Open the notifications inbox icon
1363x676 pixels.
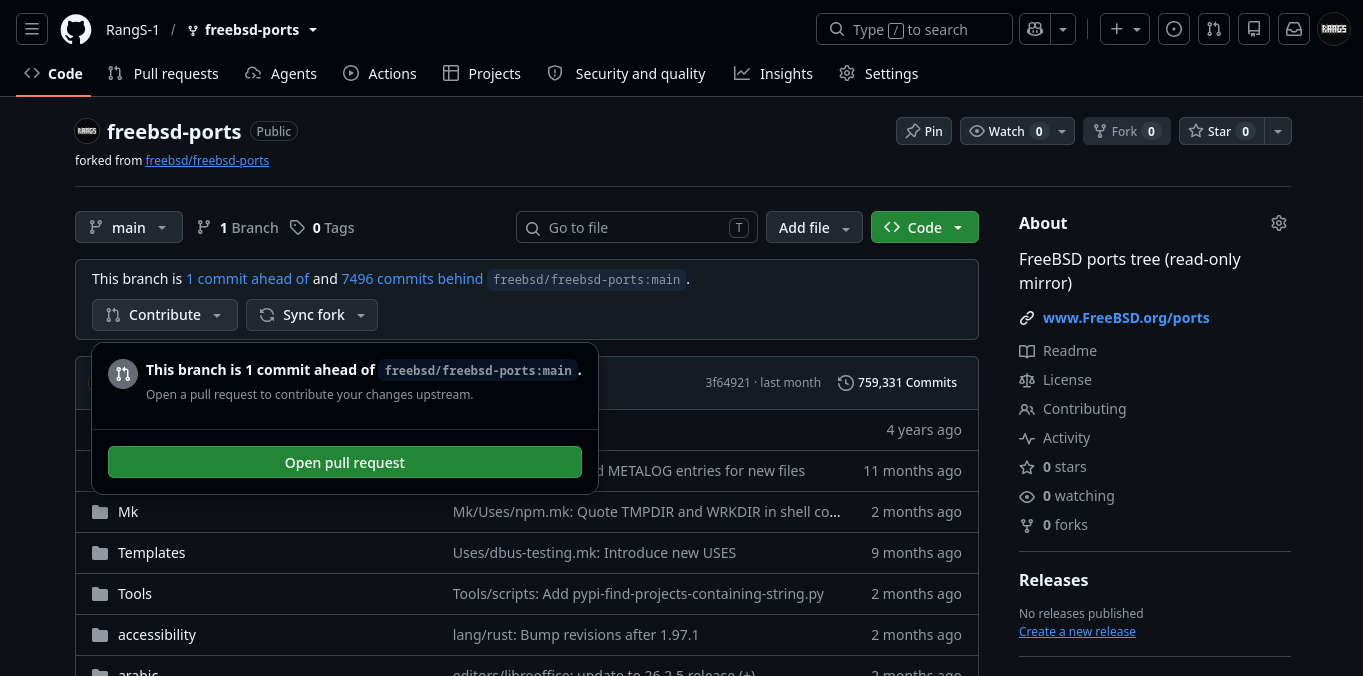[x=1294, y=29]
